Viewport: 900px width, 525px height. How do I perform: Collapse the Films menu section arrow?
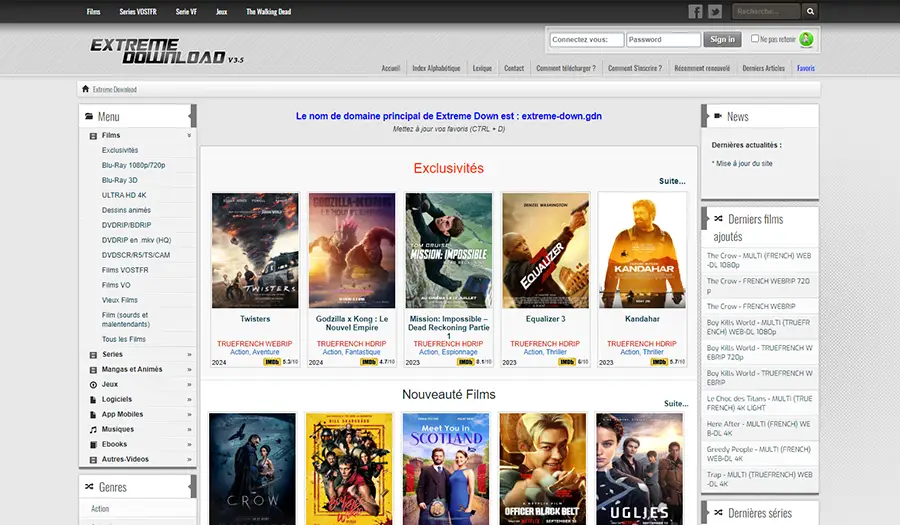[x=189, y=135]
